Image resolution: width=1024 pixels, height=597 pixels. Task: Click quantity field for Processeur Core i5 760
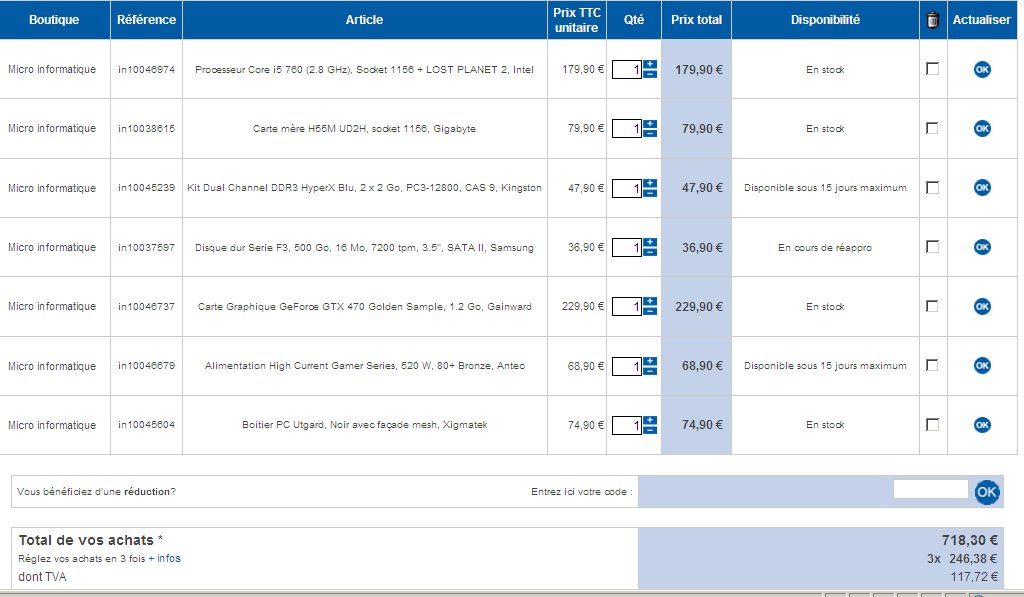pos(627,69)
